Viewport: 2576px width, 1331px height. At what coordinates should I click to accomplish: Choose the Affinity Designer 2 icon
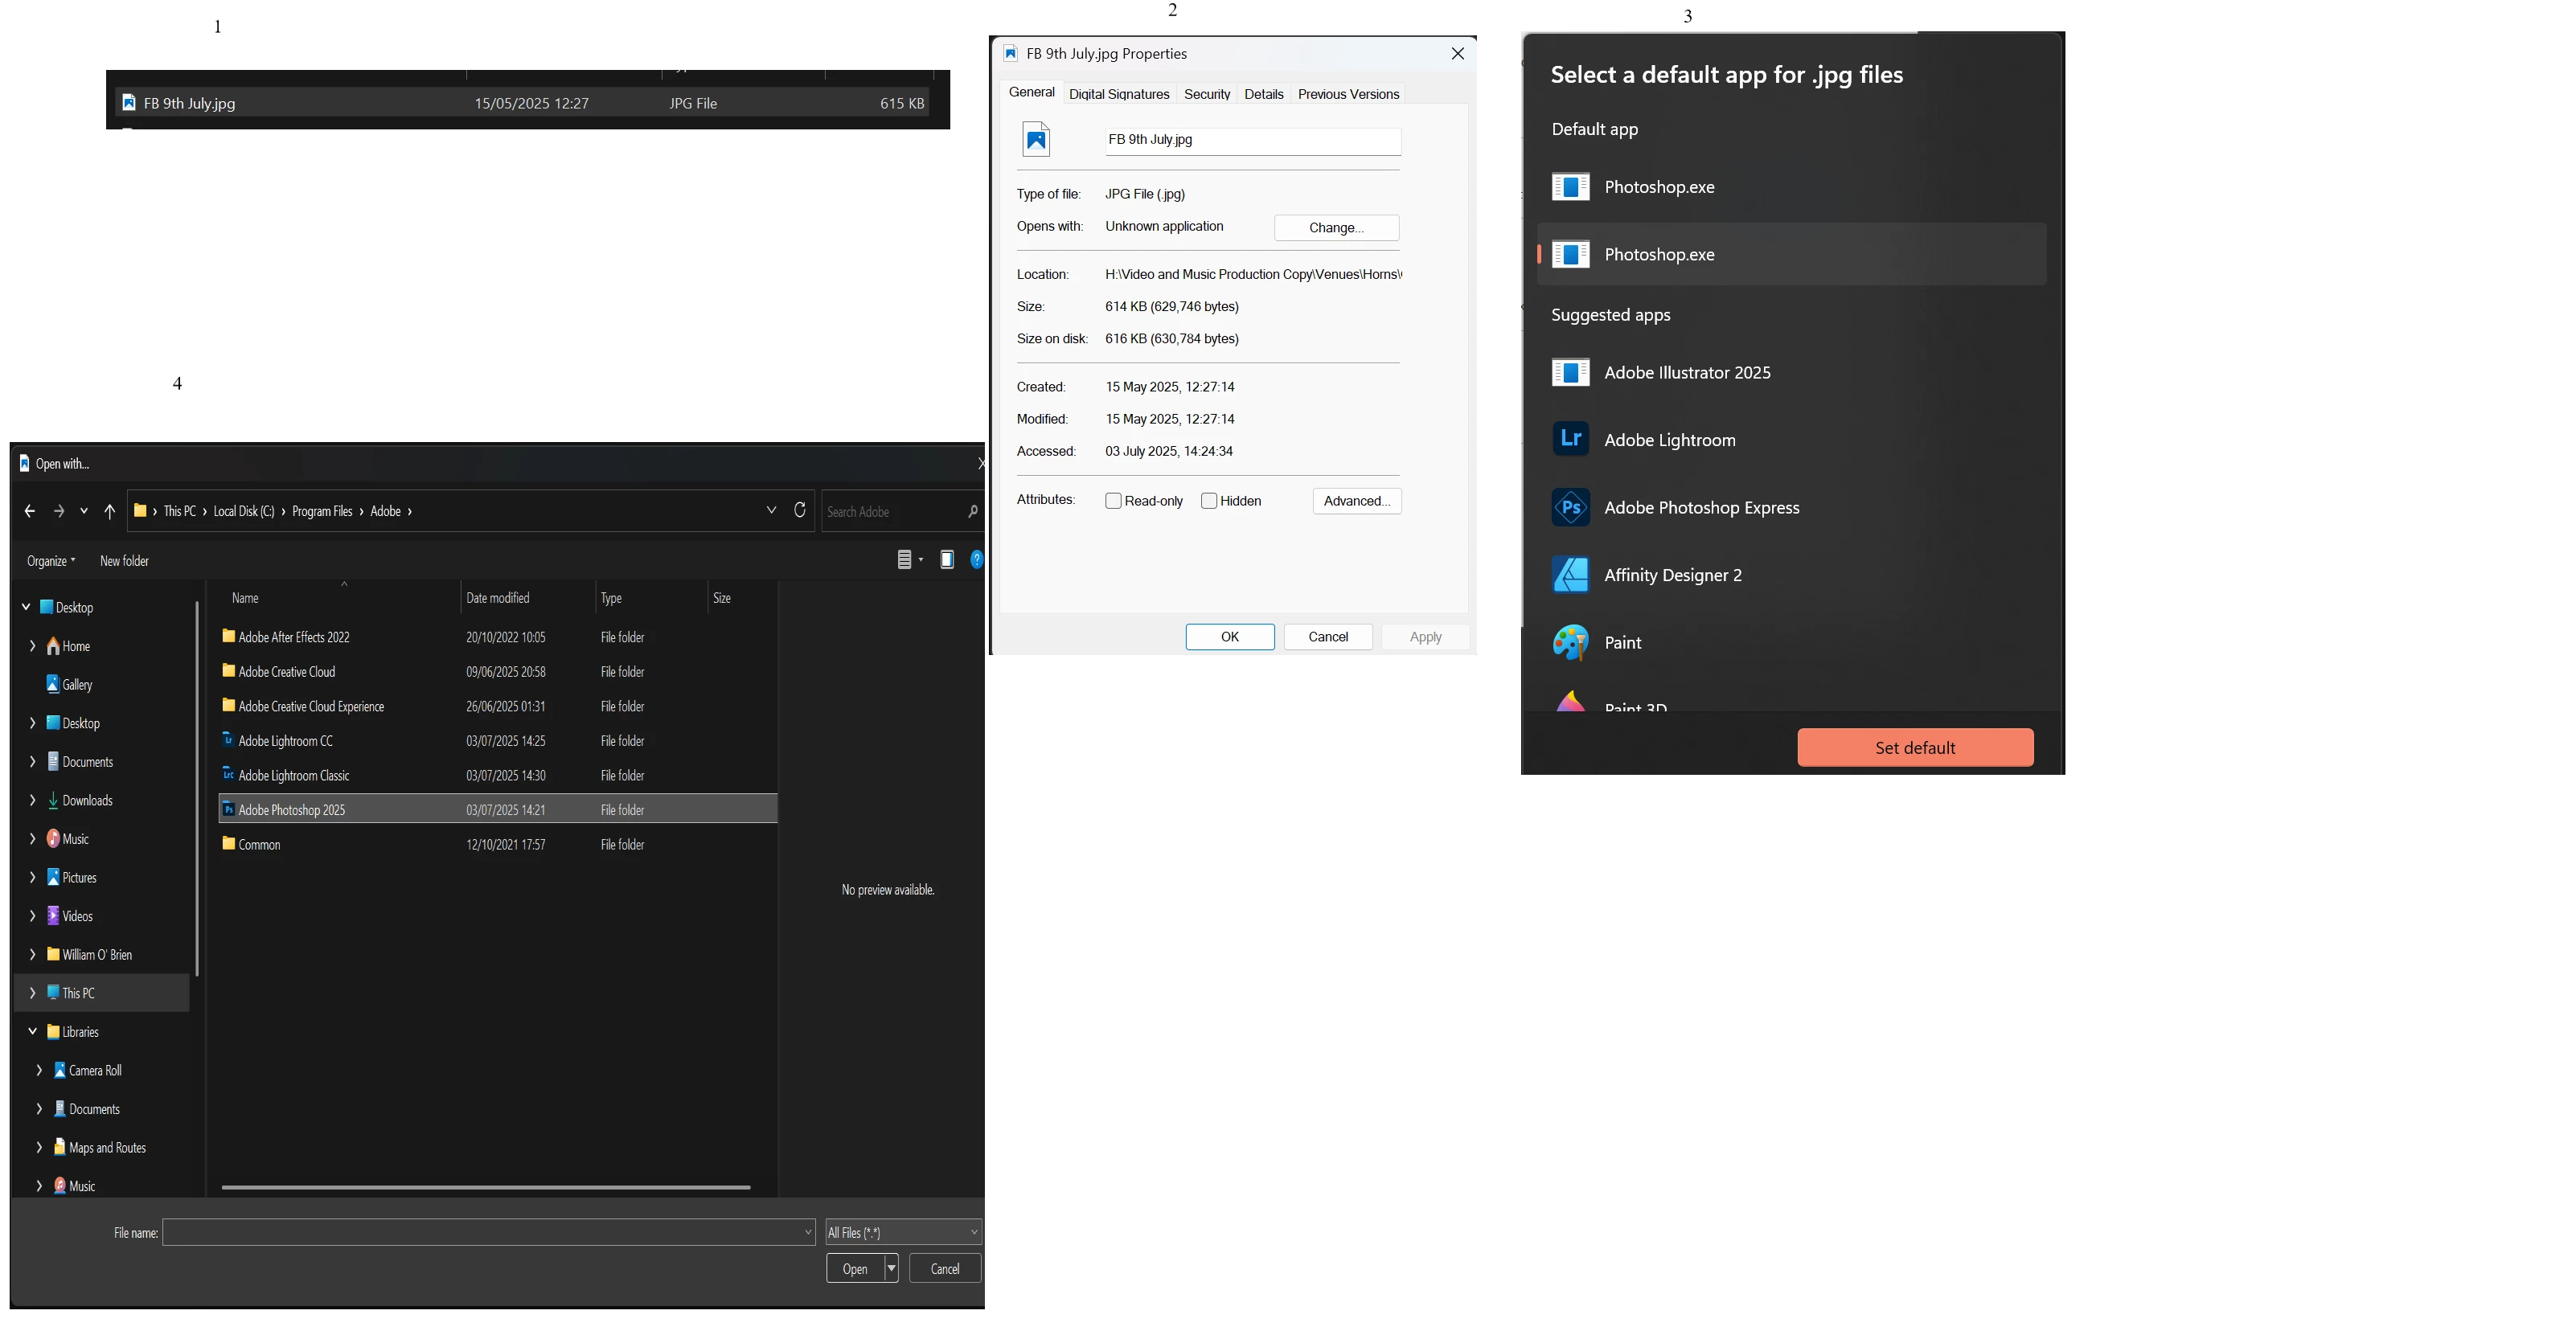(1570, 575)
